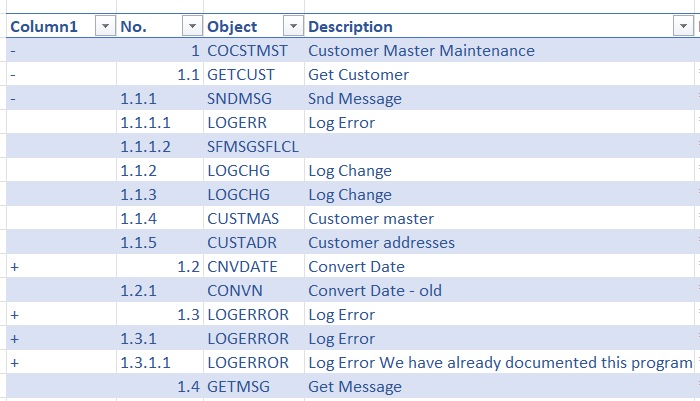The height and width of the screenshot is (401, 700).
Task: Expand row 1.3.1 LOGERROR plus sign
Action: click(x=14, y=339)
